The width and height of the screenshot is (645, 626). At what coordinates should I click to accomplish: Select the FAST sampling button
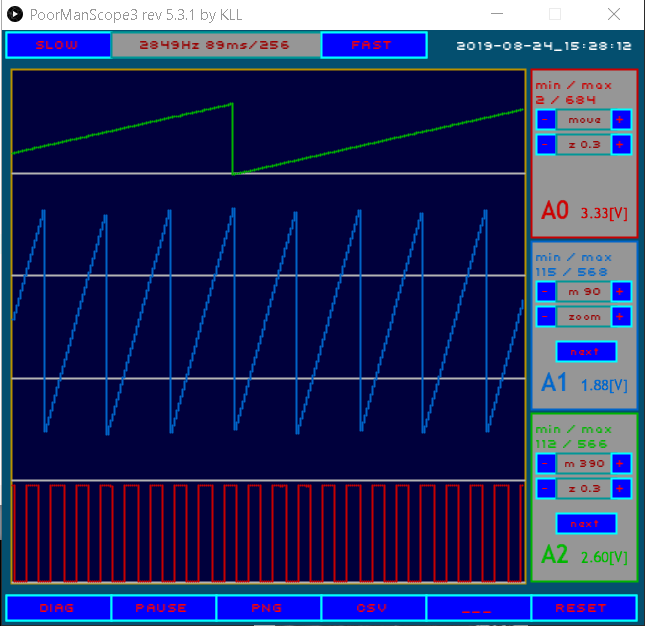tap(373, 45)
